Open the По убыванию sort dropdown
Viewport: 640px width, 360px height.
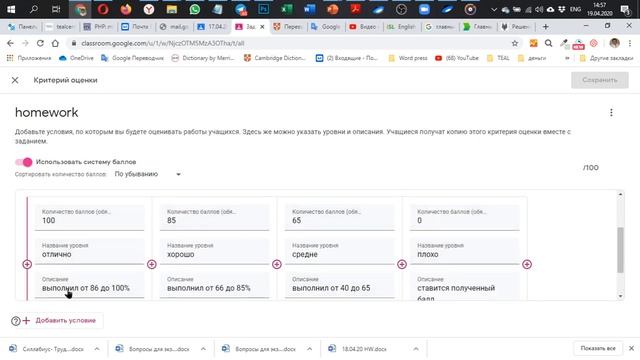[x=148, y=174]
